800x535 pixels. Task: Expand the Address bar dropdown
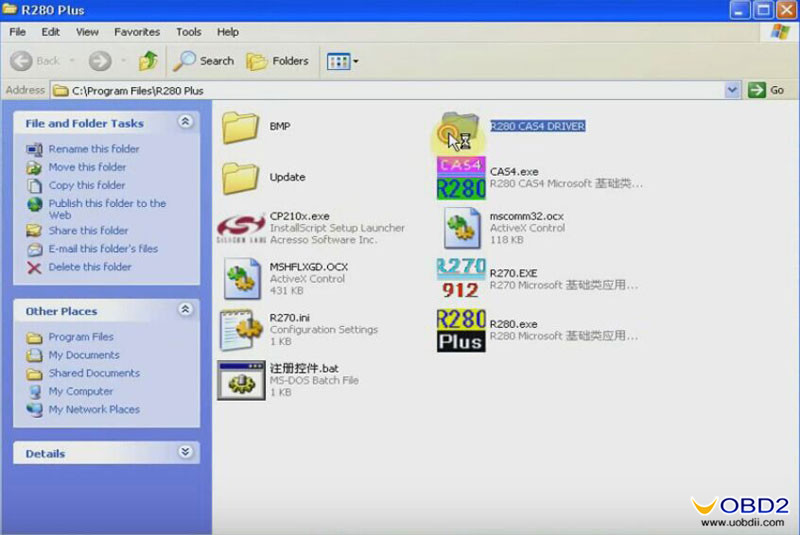[732, 90]
